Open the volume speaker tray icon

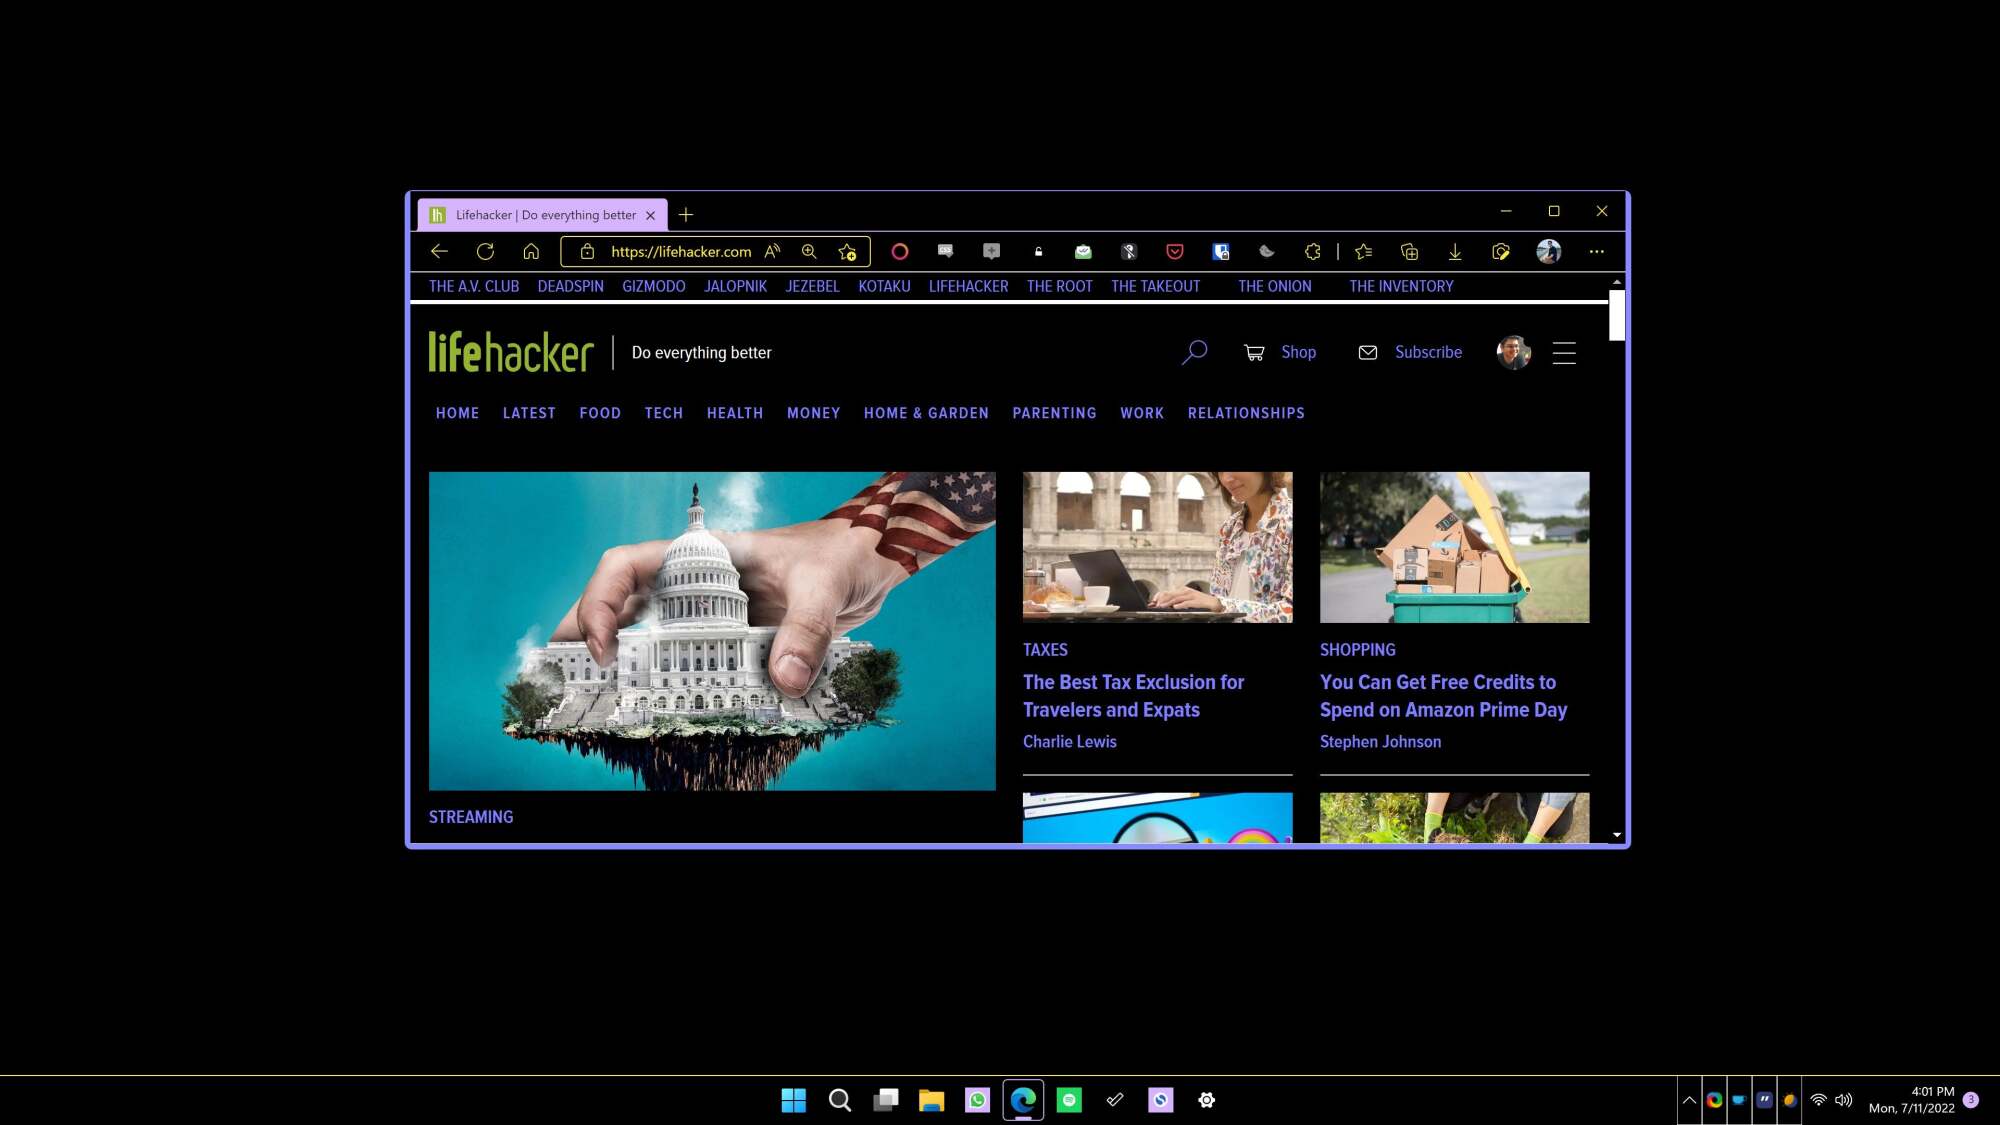[x=1843, y=1100]
